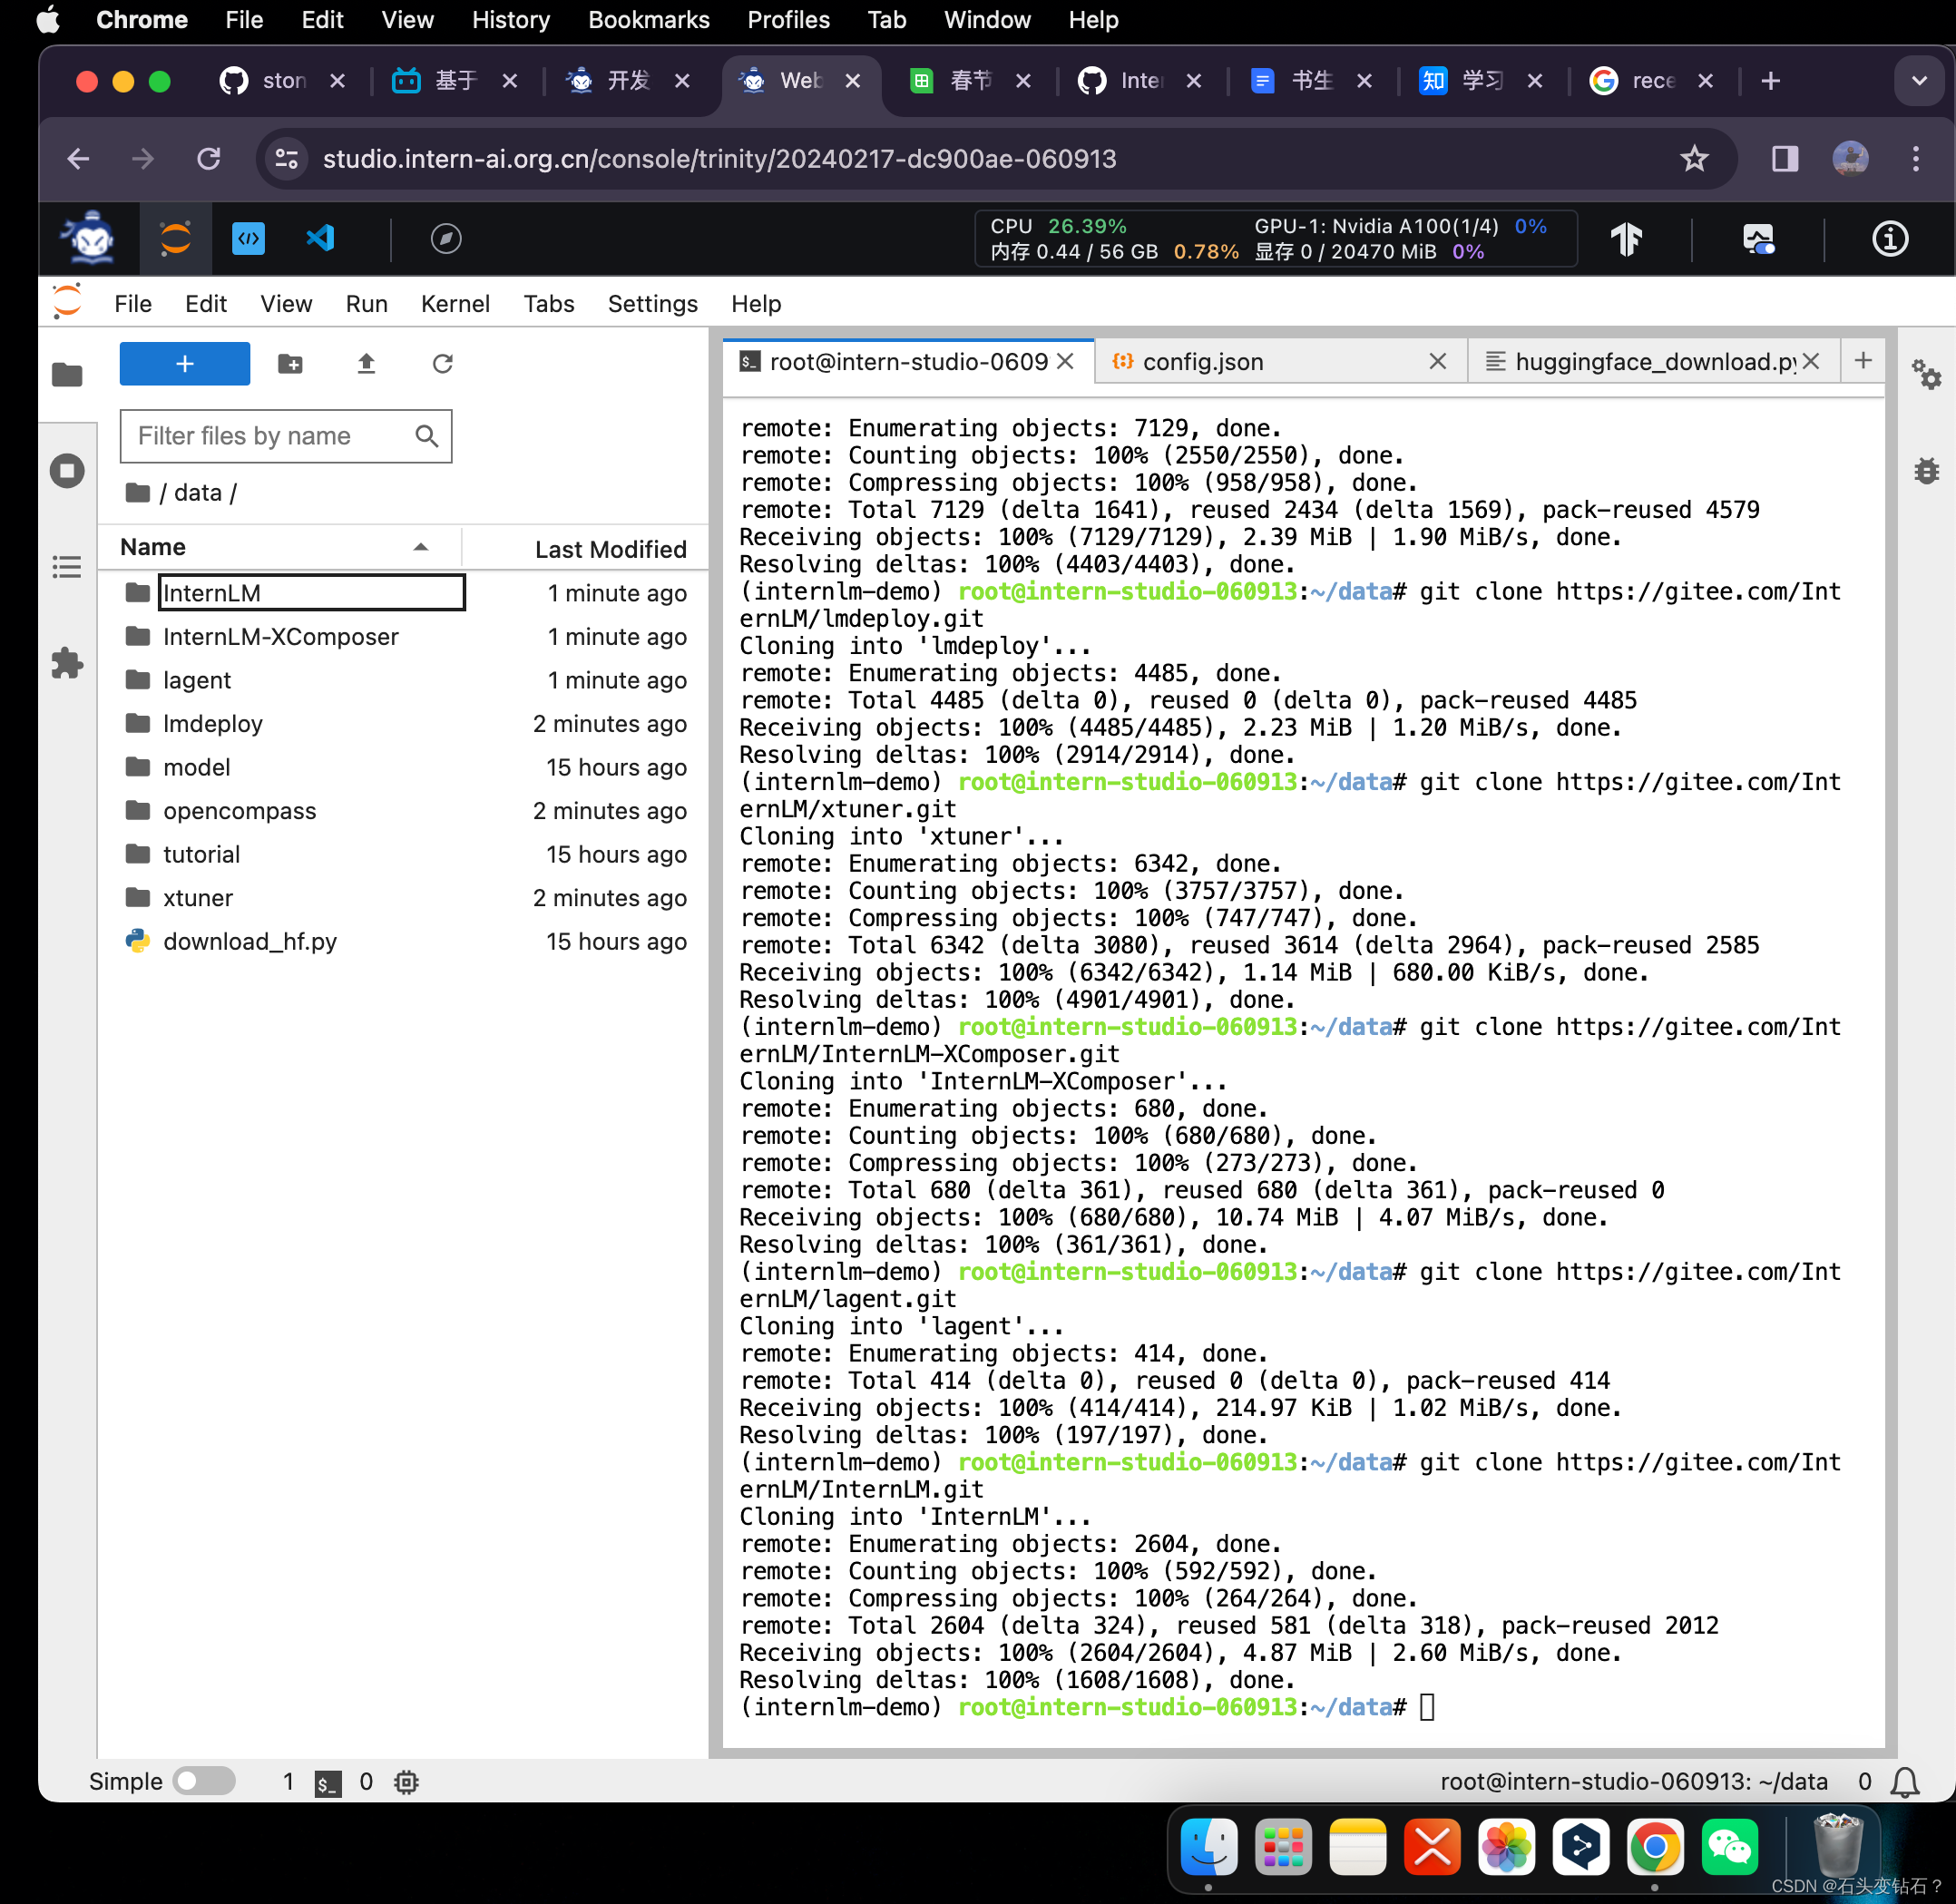Viewport: 1956px width, 1904px height.
Task: Click the JupyterLab icon in top toolbar
Action: (175, 238)
